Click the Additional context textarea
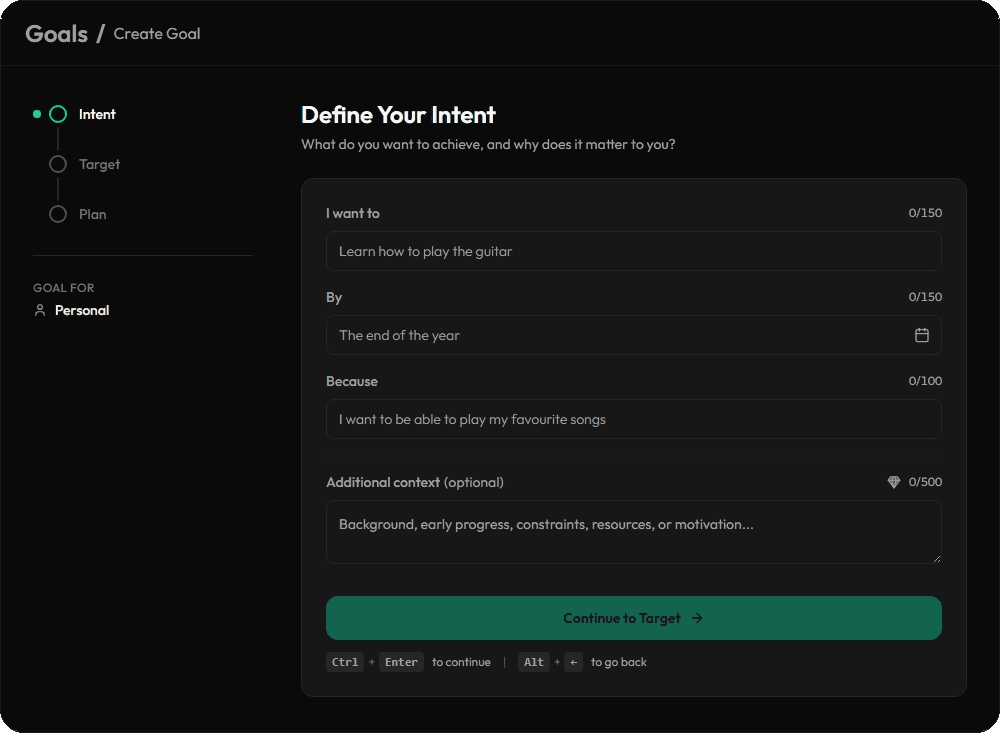 pyautogui.click(x=633, y=531)
